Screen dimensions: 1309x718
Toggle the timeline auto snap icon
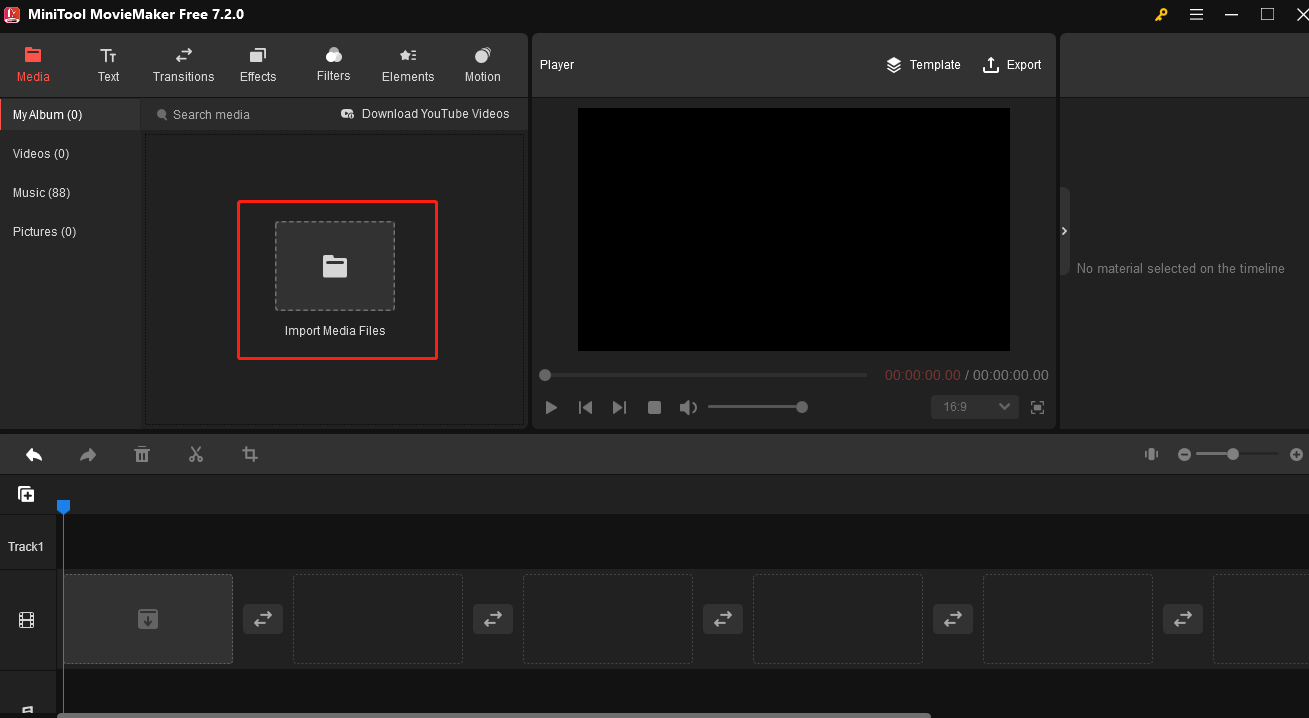pyautogui.click(x=1151, y=454)
